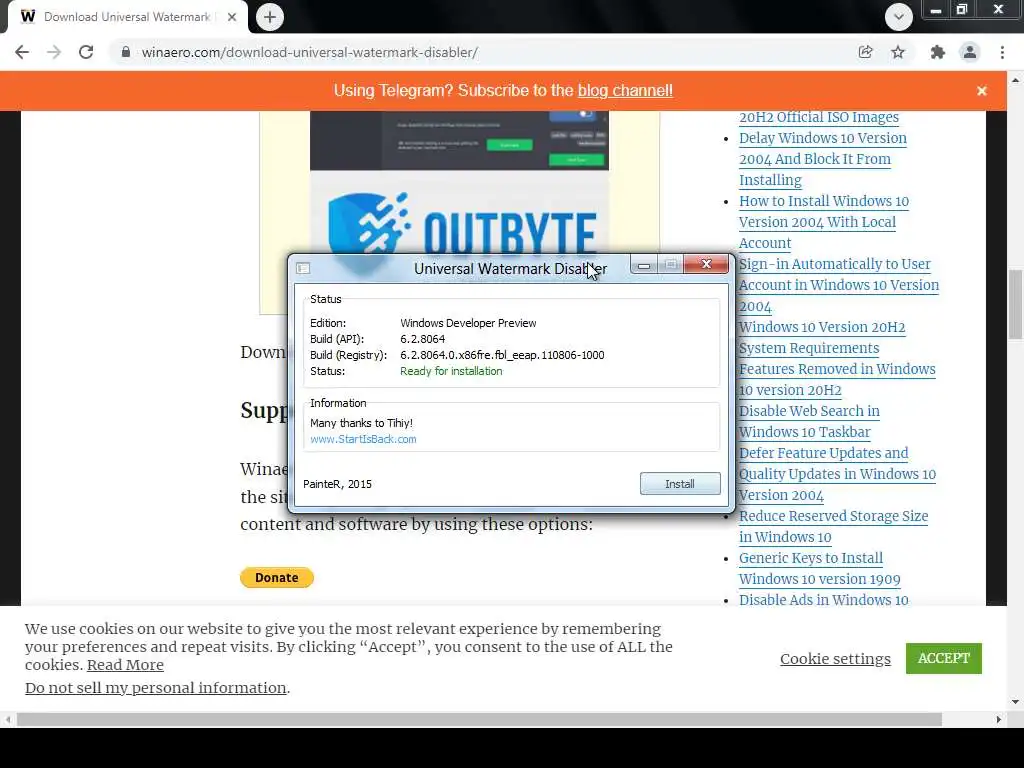Click the vertical scrollbar up arrow
The width and height of the screenshot is (1024, 768).
click(1015, 80)
